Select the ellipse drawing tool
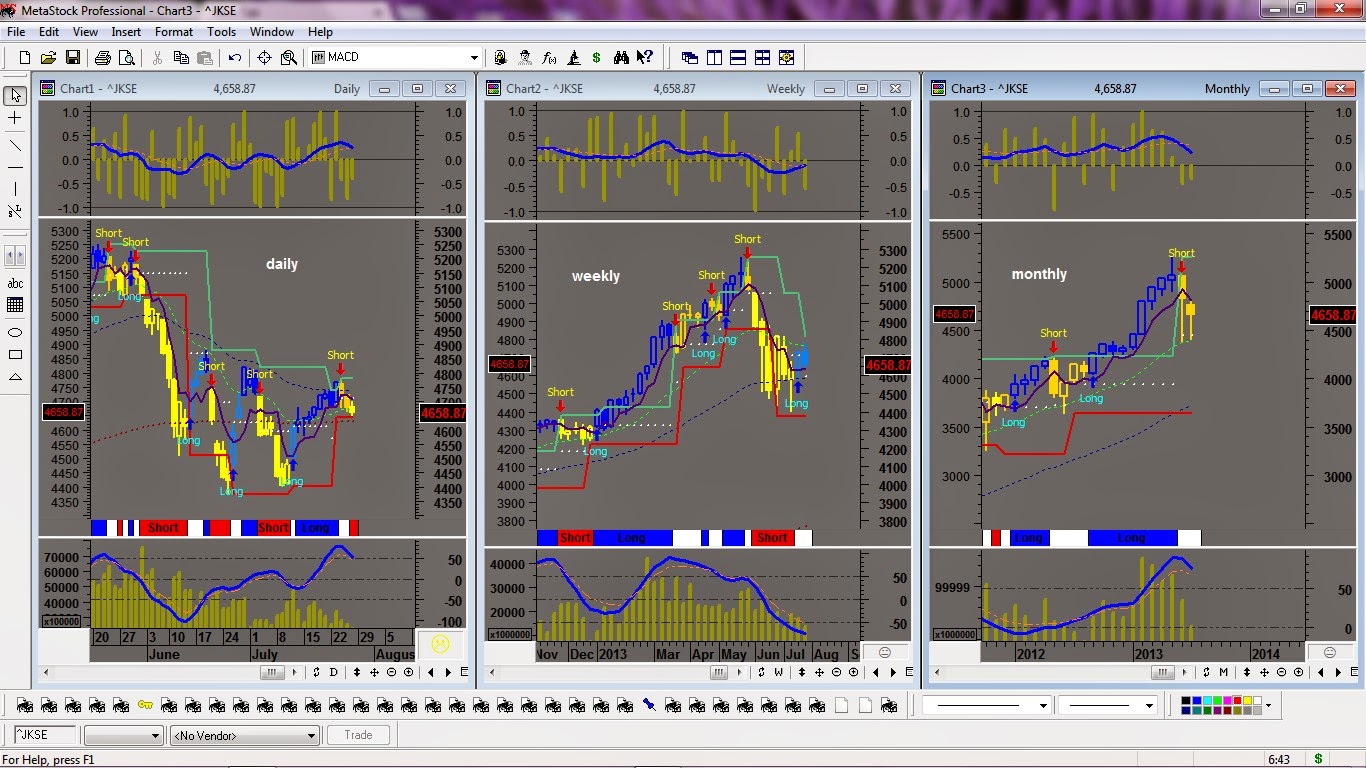 point(15,332)
